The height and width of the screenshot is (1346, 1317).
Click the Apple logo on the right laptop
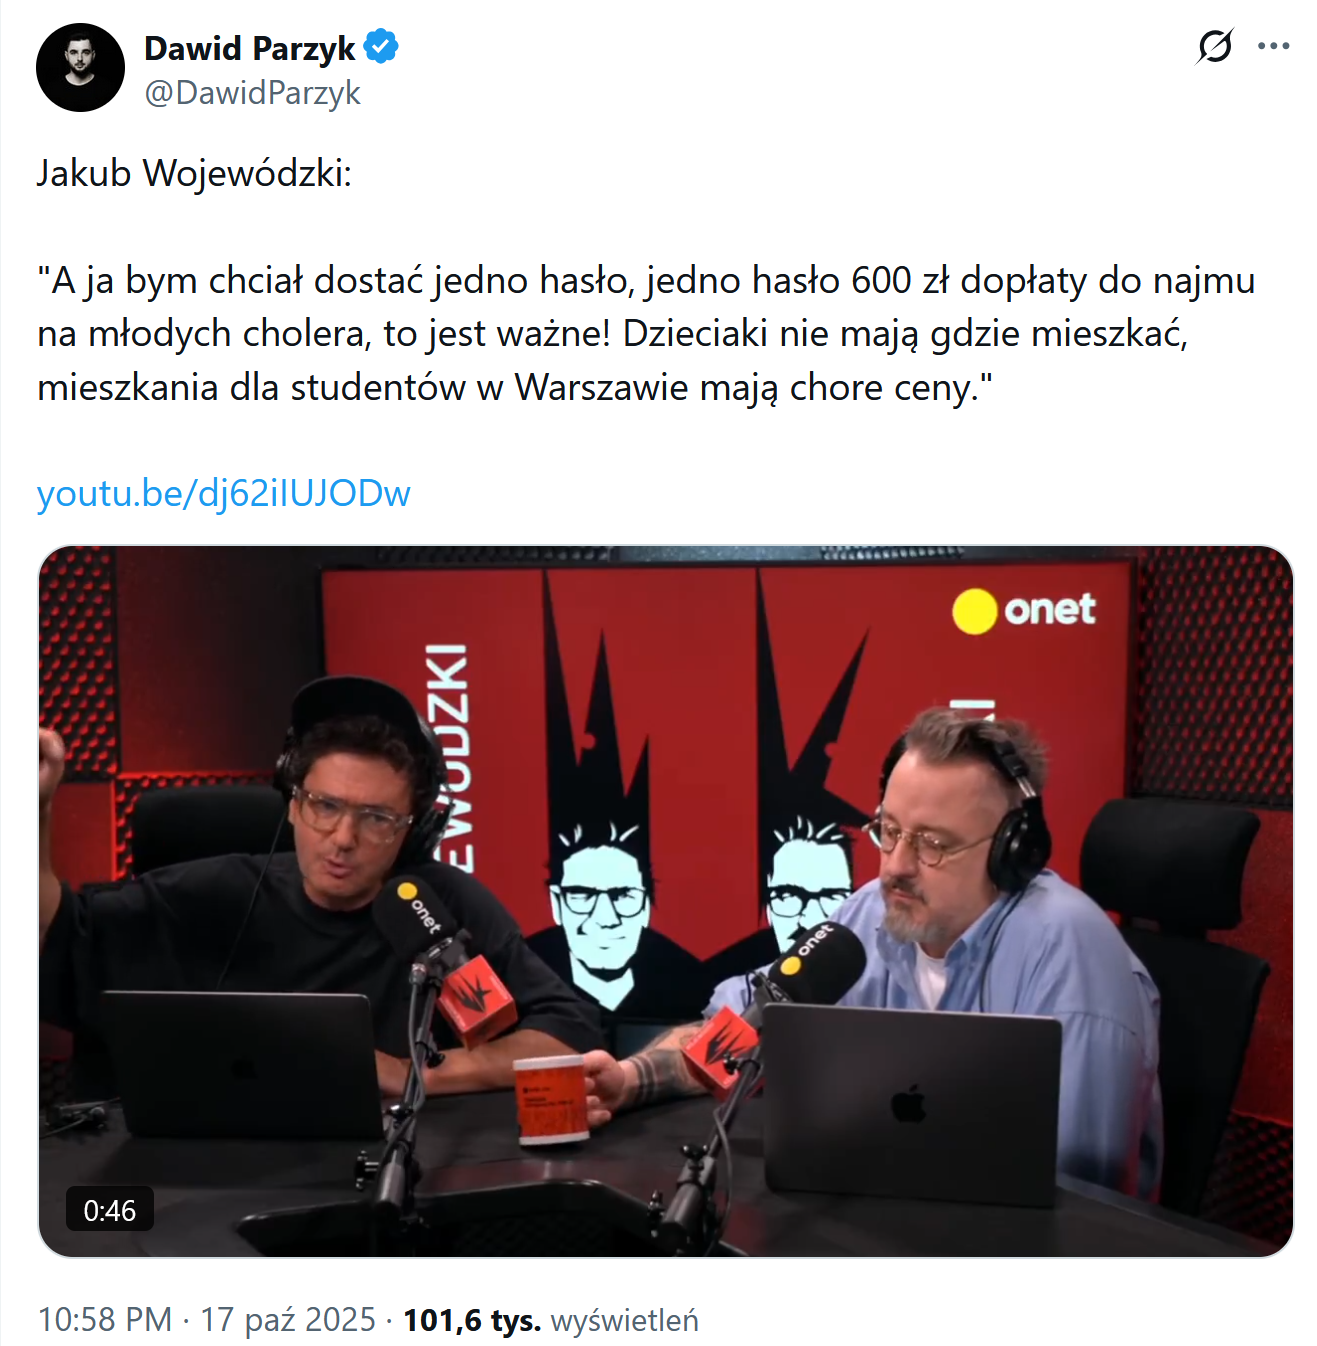[x=908, y=1105]
